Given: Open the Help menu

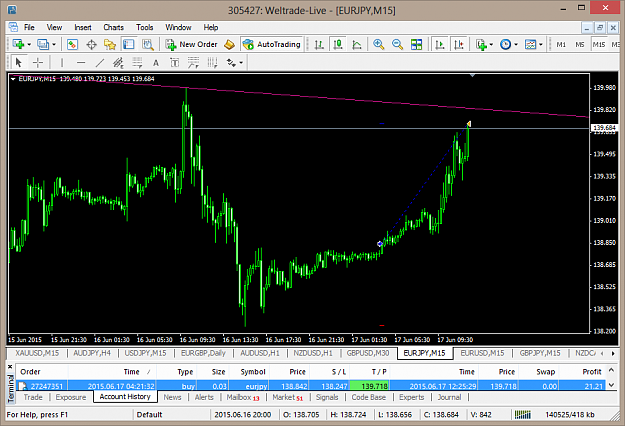Looking at the screenshot, I should (211, 27).
